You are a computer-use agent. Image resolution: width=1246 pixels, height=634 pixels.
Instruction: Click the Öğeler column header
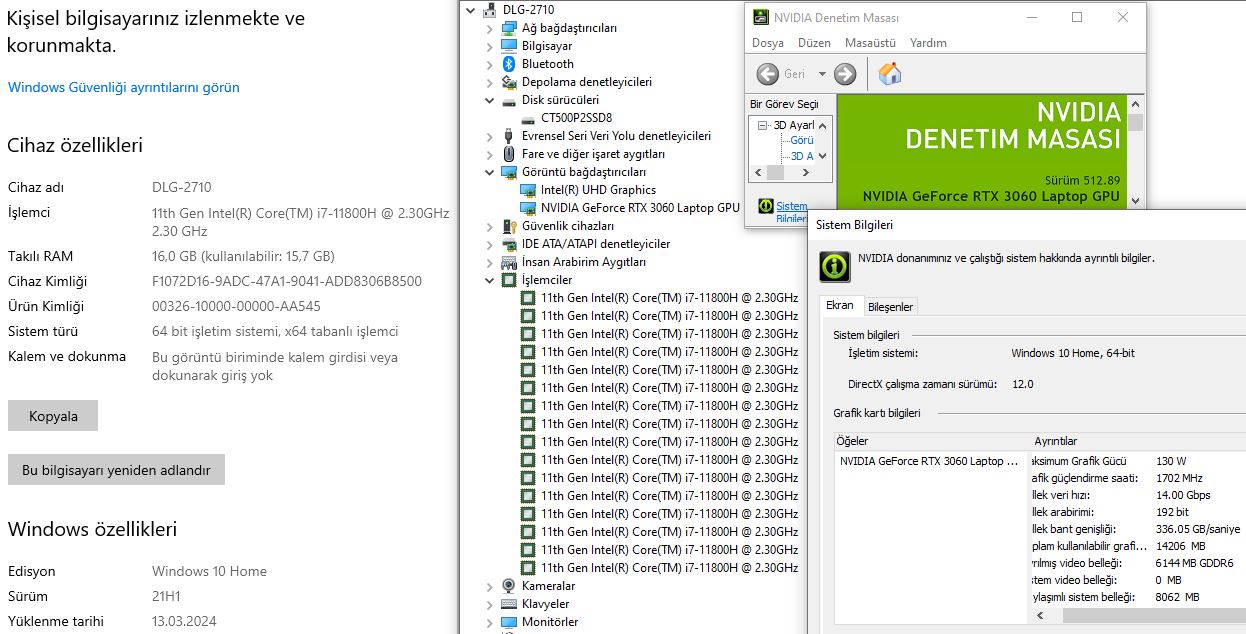(933, 441)
